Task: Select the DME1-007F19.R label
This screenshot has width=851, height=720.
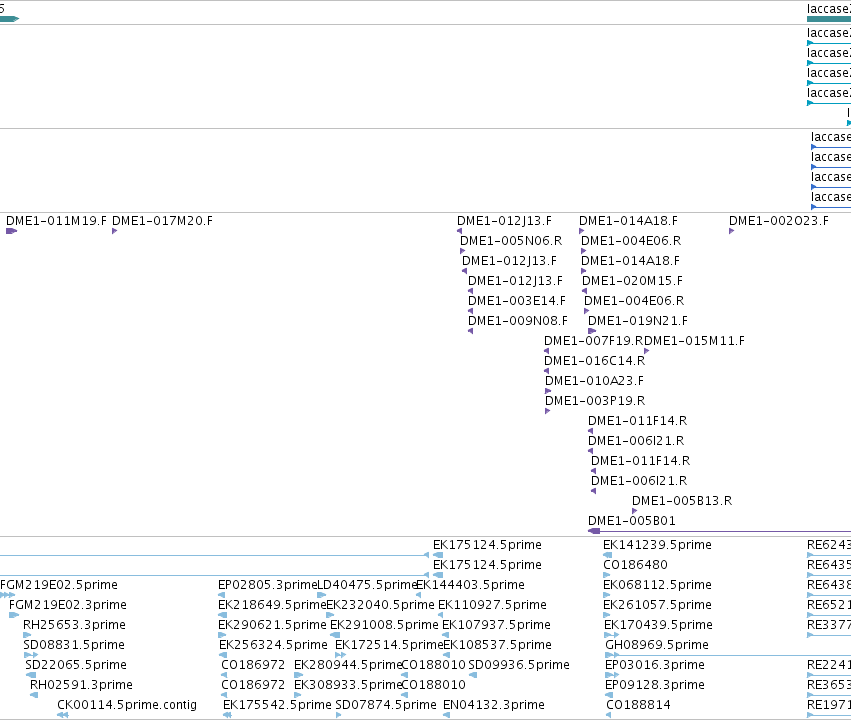Action: pos(594,341)
